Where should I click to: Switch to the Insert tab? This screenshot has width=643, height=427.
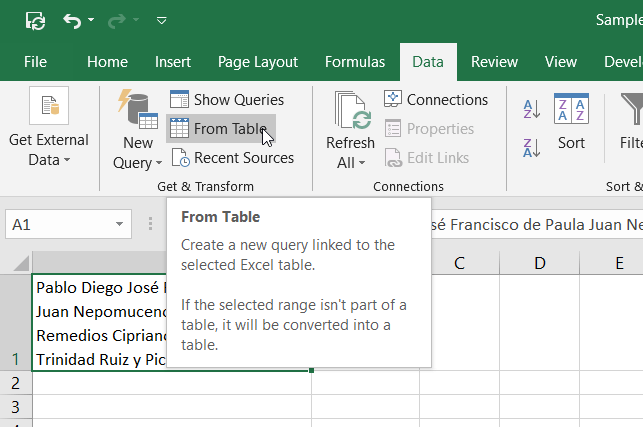tap(173, 62)
